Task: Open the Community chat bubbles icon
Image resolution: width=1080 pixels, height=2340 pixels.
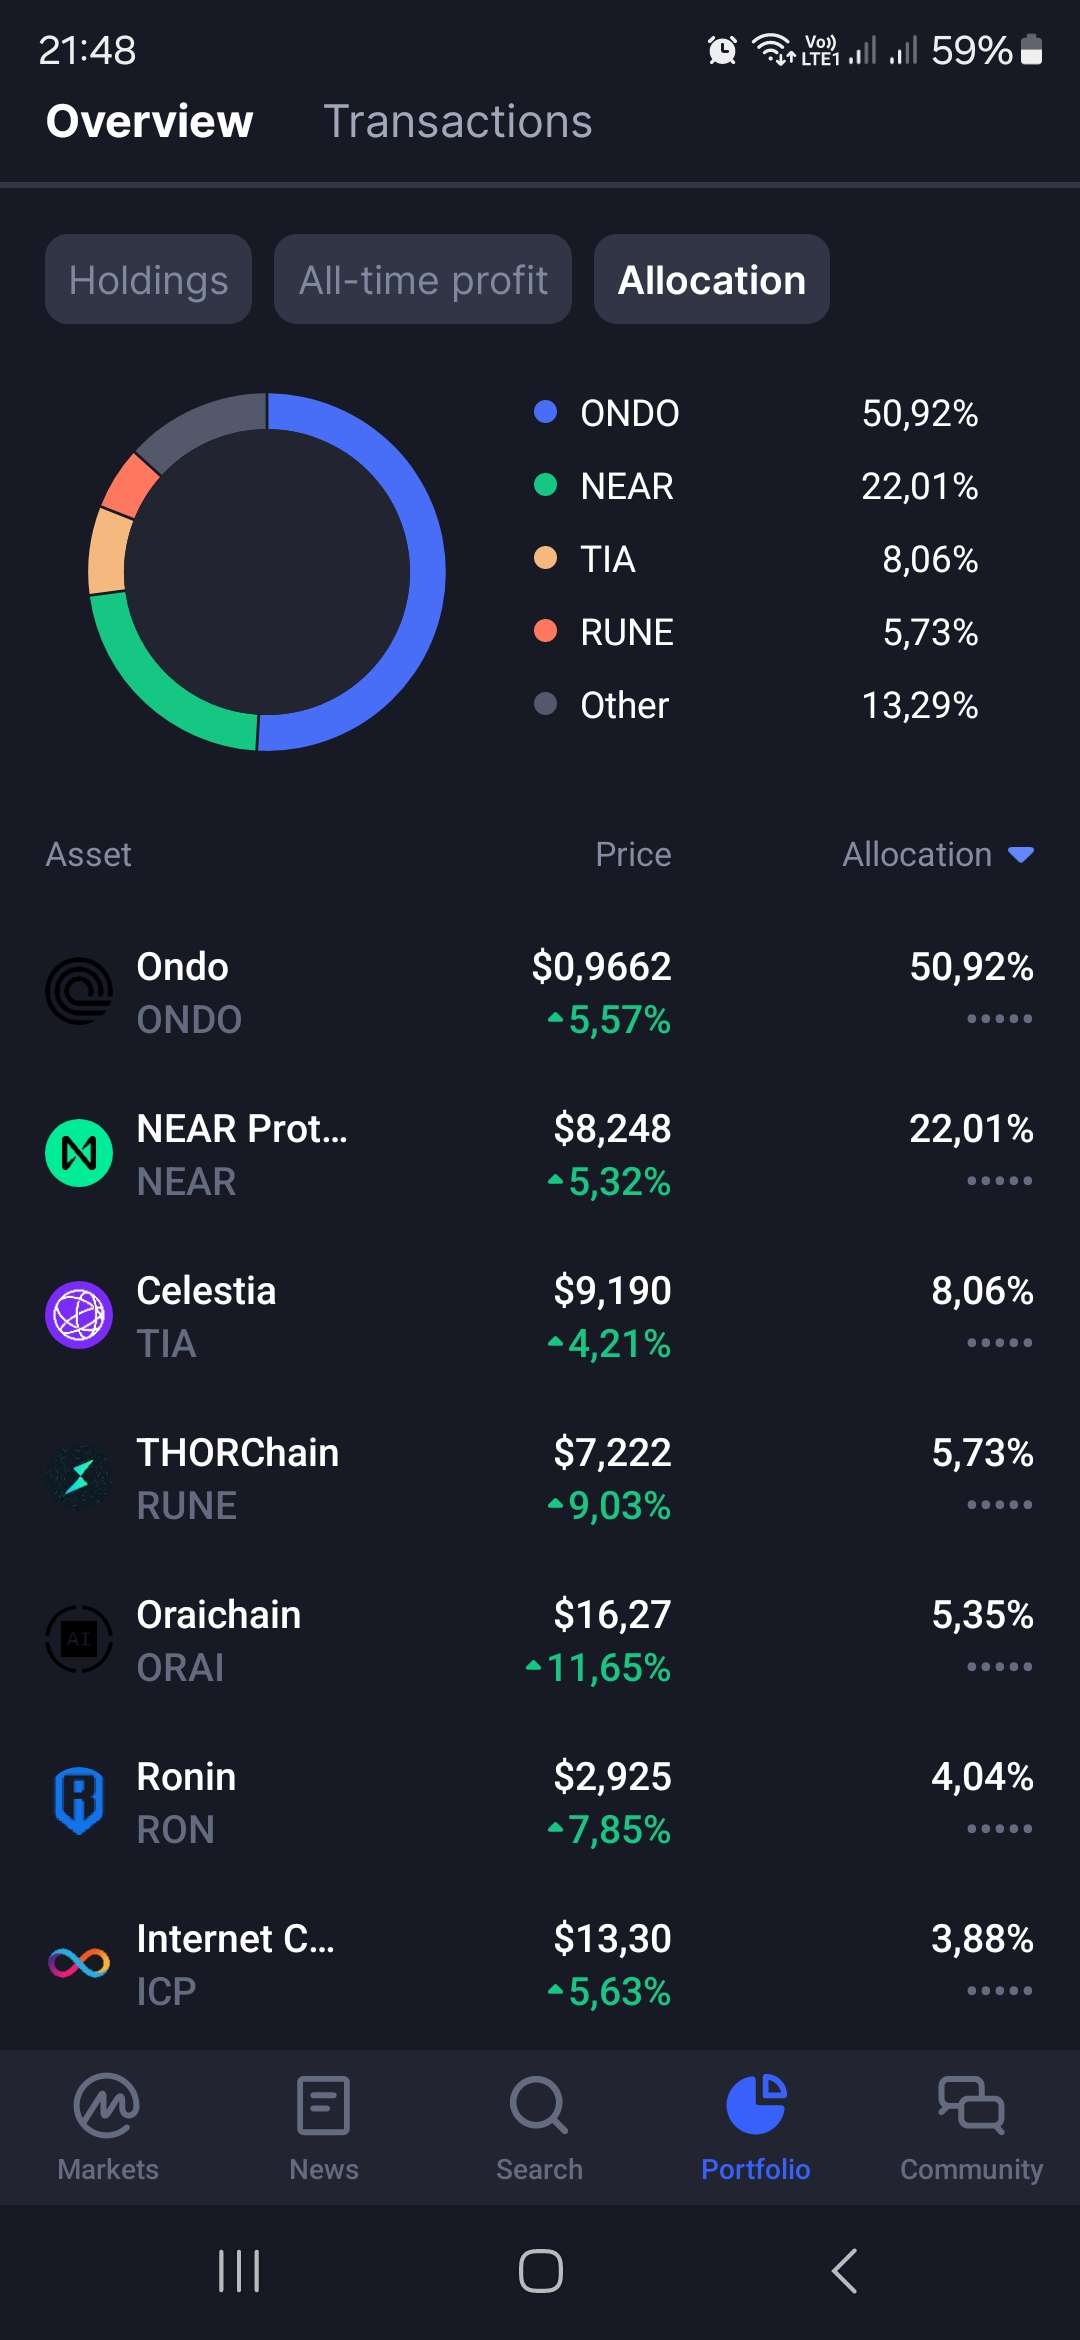Action: [971, 2106]
